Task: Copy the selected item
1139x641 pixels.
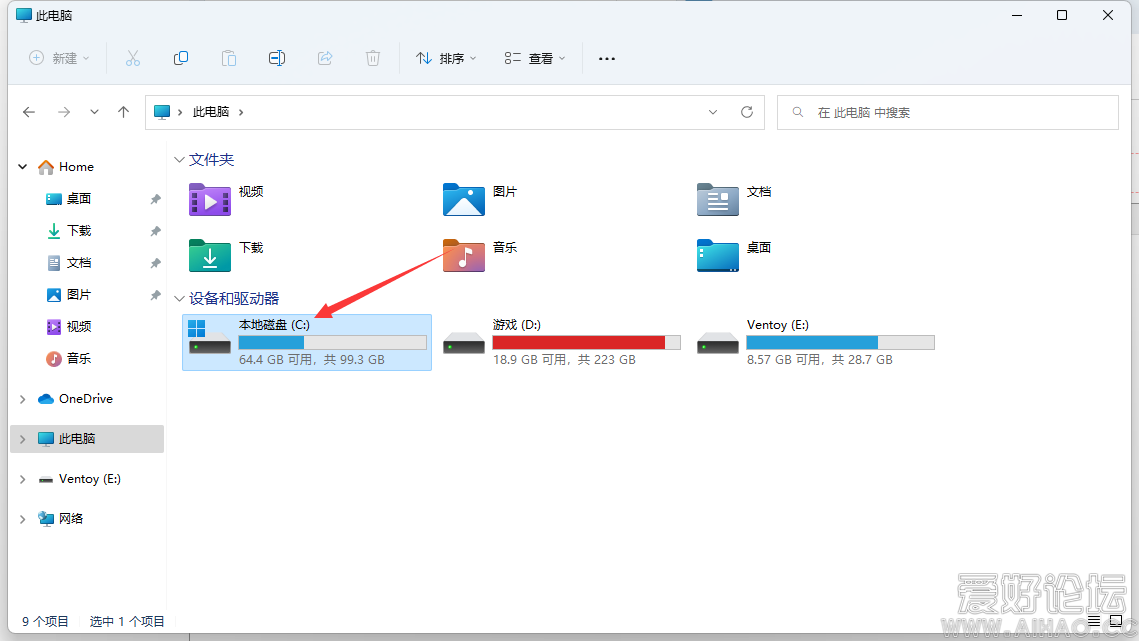Action: [x=181, y=58]
